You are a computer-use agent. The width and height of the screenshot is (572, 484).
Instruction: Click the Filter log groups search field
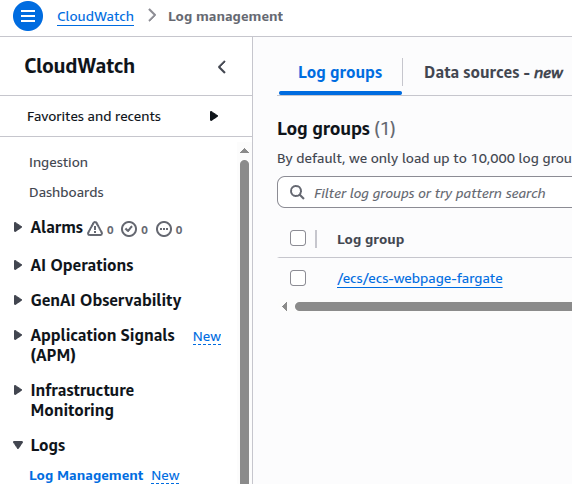[x=425, y=192]
